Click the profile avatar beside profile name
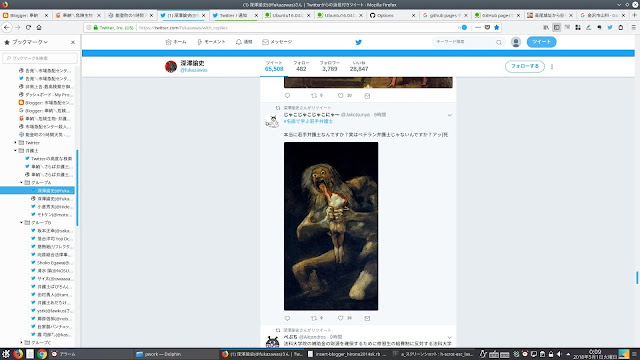 coord(171,66)
